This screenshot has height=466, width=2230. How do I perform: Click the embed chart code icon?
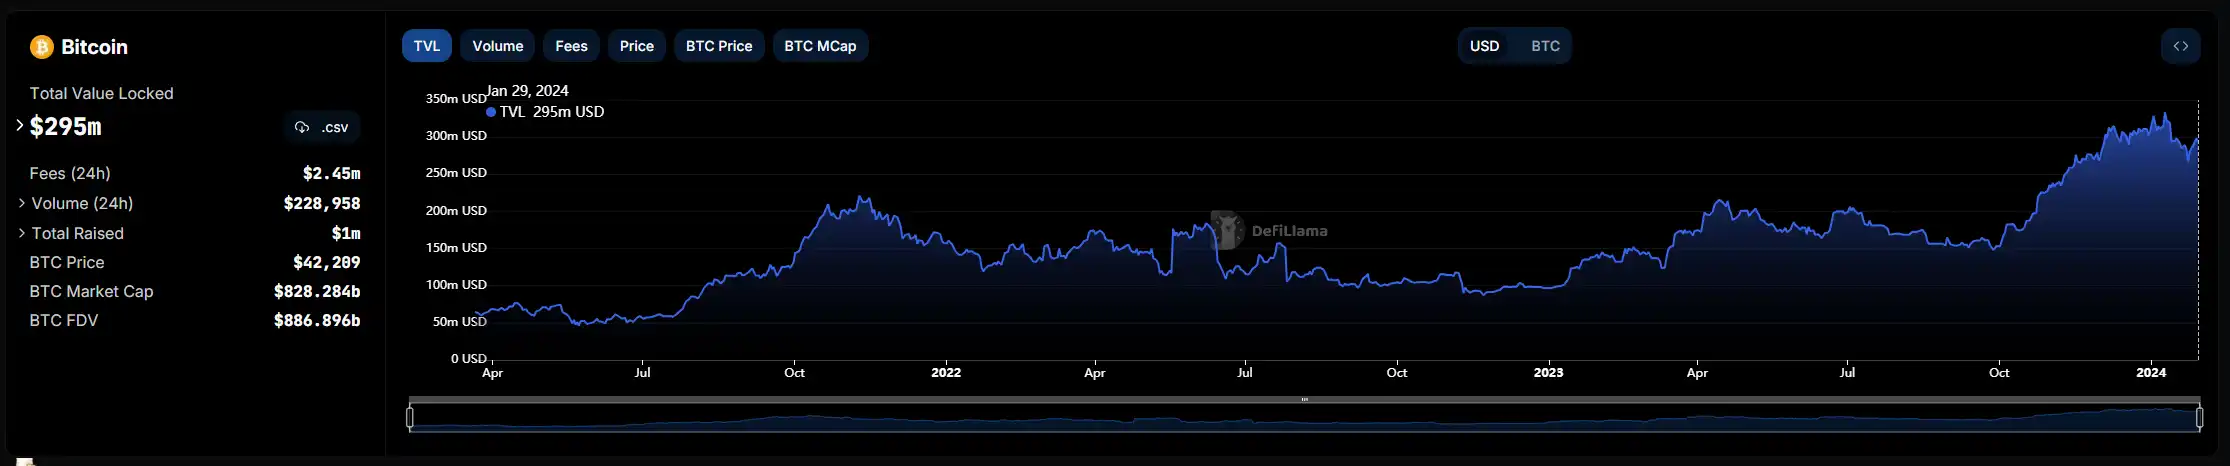pyautogui.click(x=2180, y=46)
